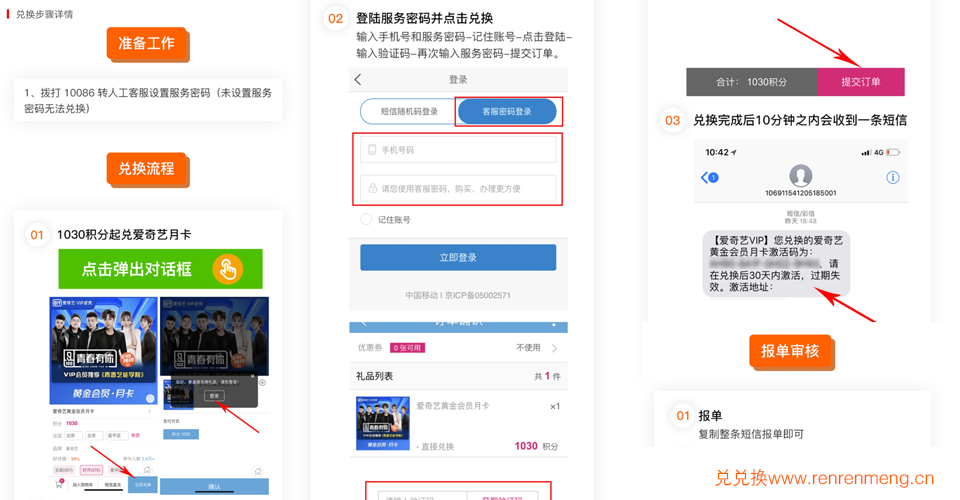Click the 拨打 10086 preparation note
The image size is (960, 500).
coord(148,100)
